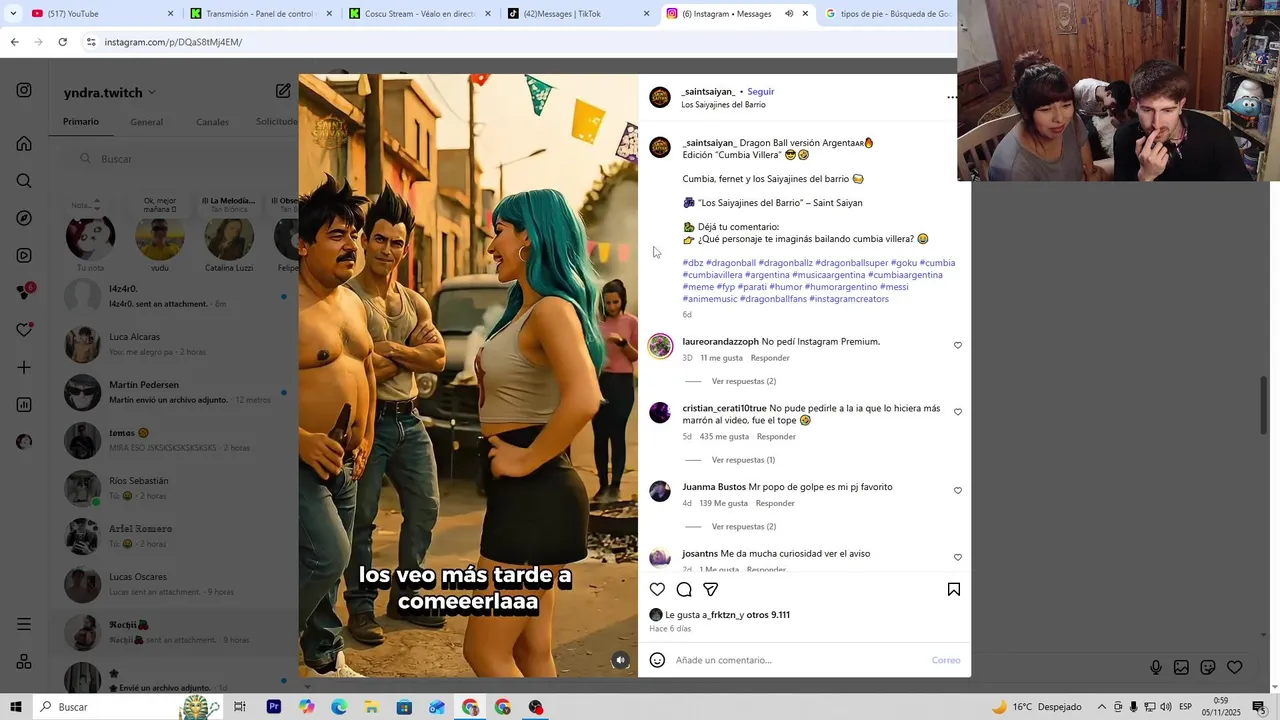Click the #cumbiavillera hashtag link

tap(712, 275)
